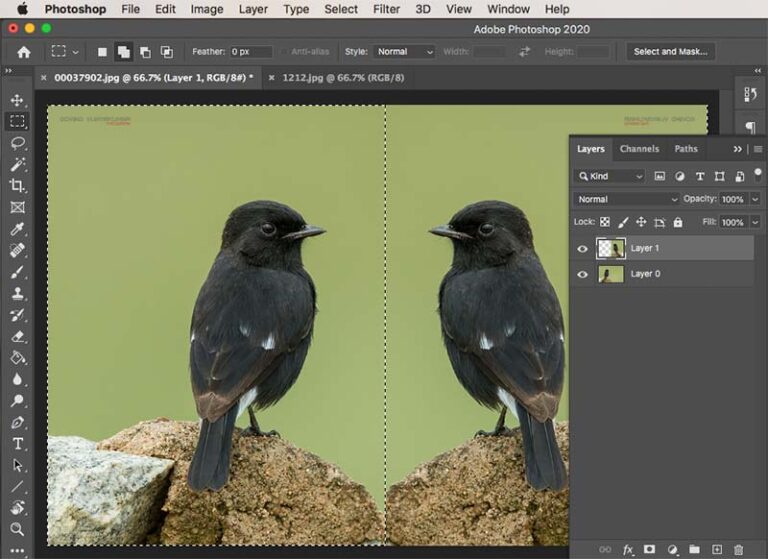
Task: Toggle Layer 0 visibility eye
Action: pos(582,274)
